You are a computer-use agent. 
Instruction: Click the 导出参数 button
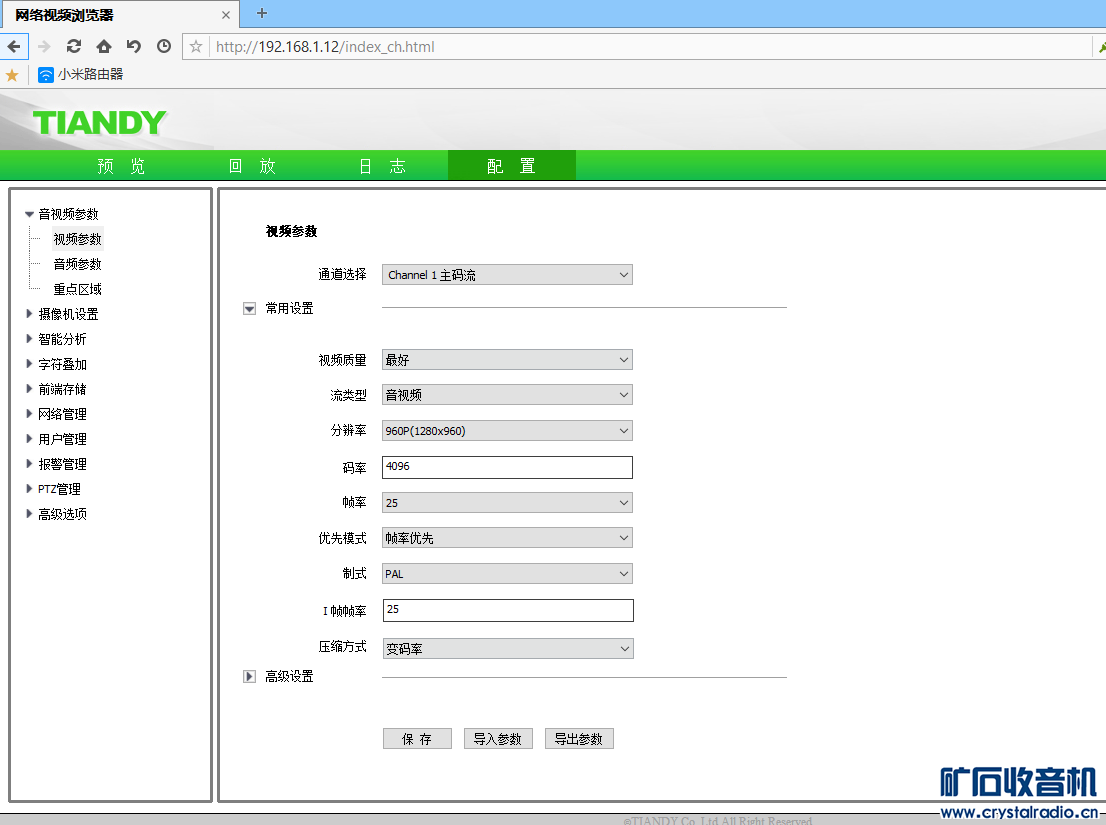(579, 739)
